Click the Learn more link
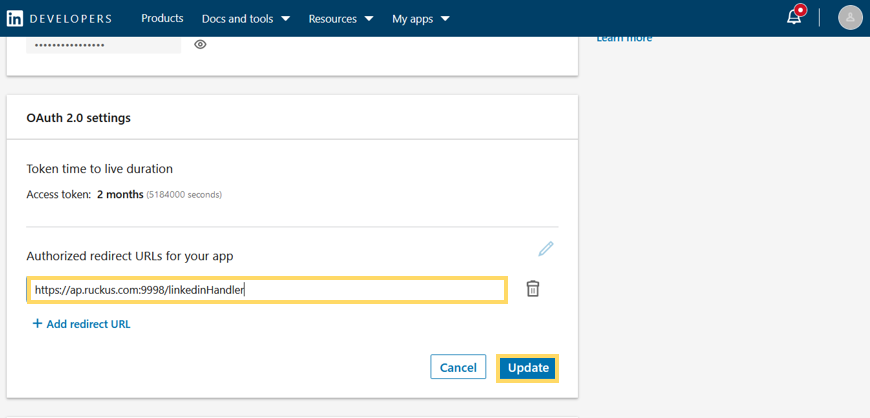Image resolution: width=870 pixels, height=418 pixels. click(x=624, y=38)
